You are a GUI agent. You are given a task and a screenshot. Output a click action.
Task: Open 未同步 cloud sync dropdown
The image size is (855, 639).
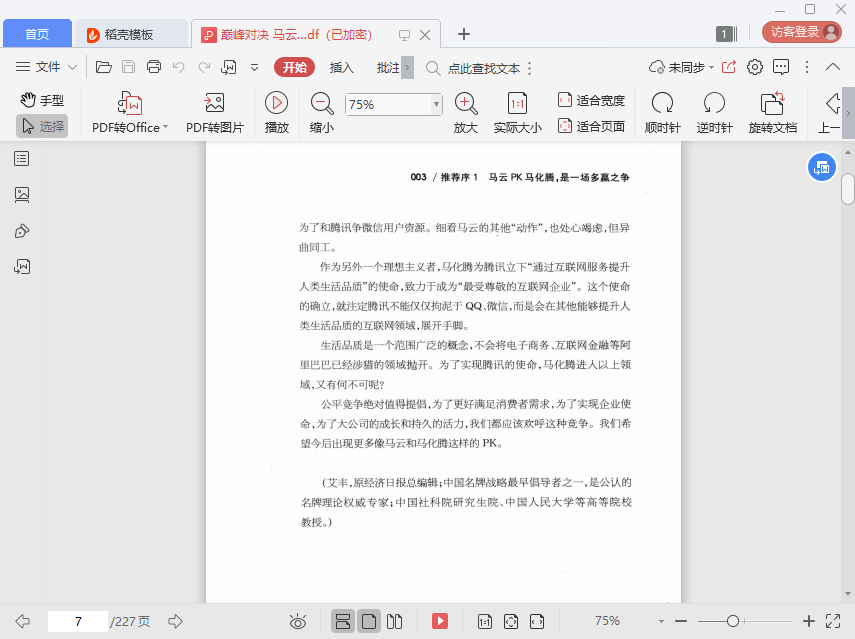682,67
